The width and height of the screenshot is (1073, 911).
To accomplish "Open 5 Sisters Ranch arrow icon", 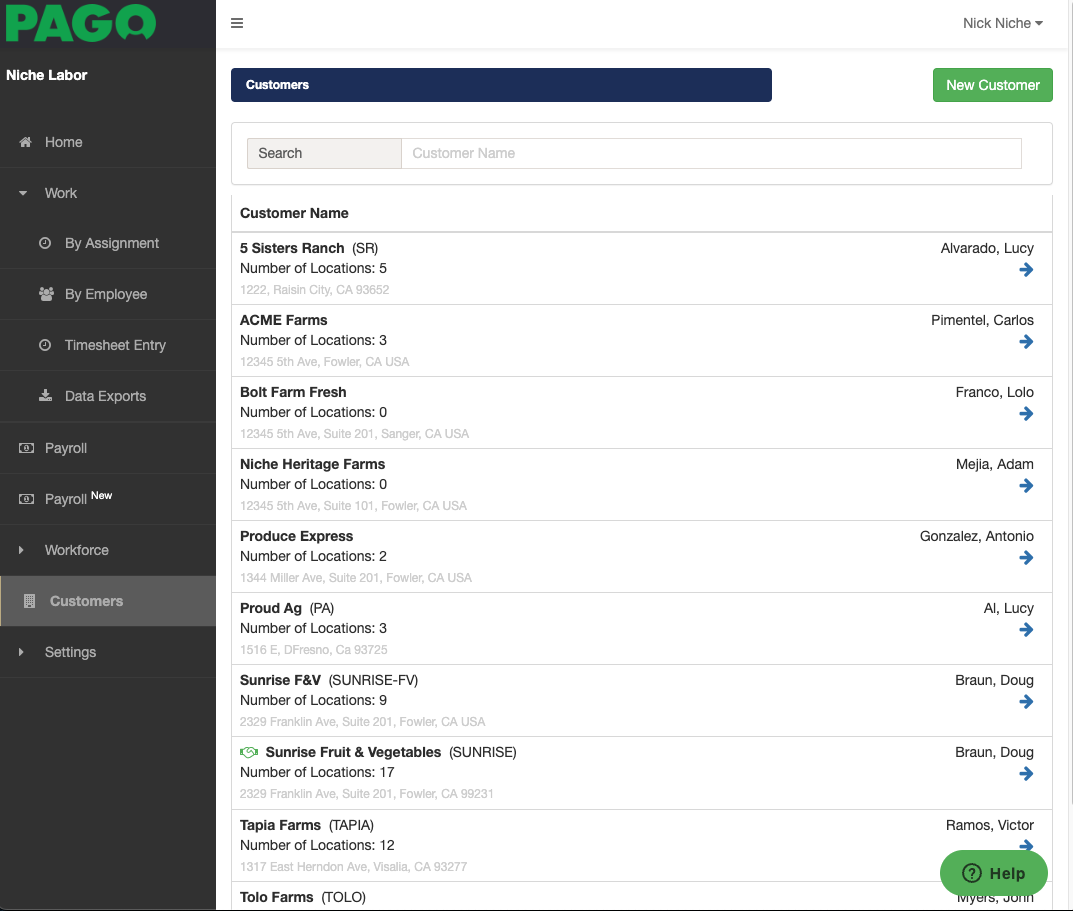I will pyautogui.click(x=1026, y=270).
